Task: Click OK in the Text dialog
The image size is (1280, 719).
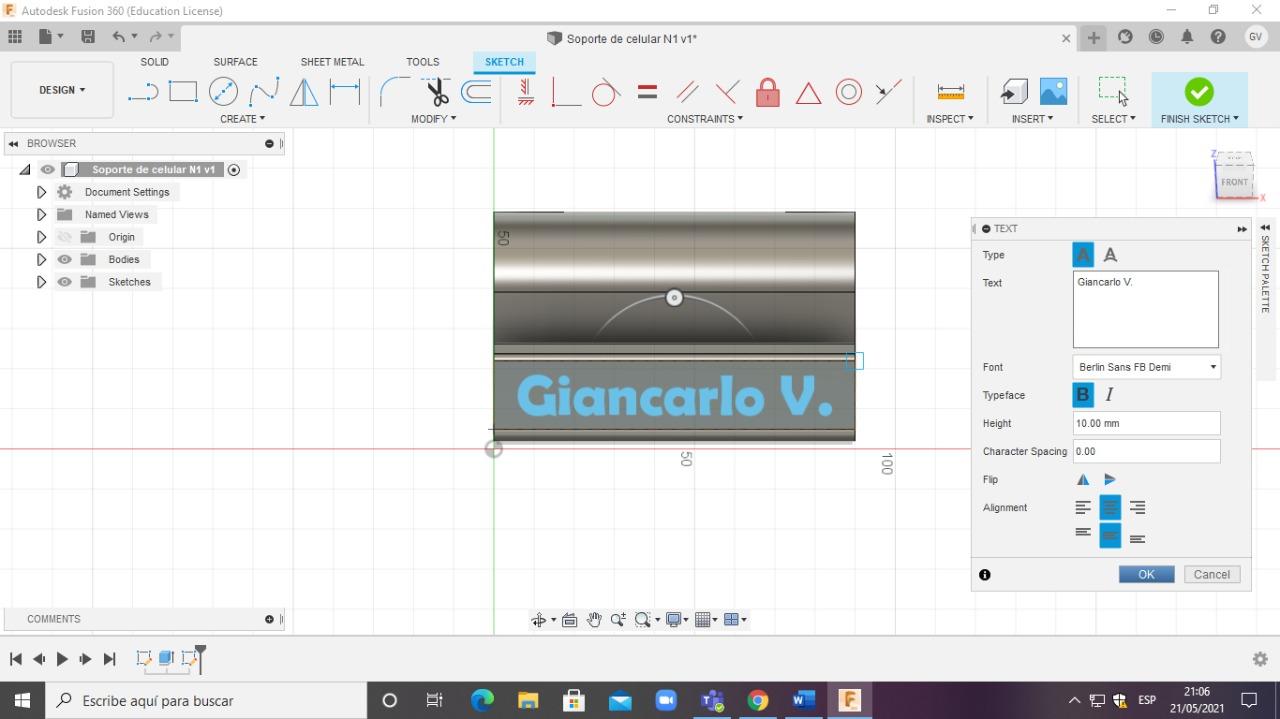Action: pos(1146,574)
